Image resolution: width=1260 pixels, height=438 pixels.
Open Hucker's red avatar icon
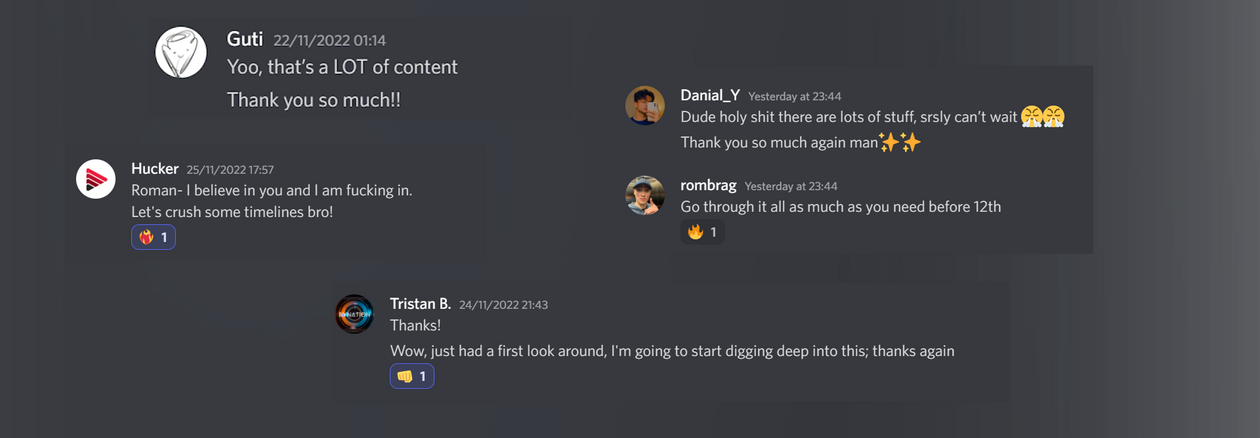96,179
